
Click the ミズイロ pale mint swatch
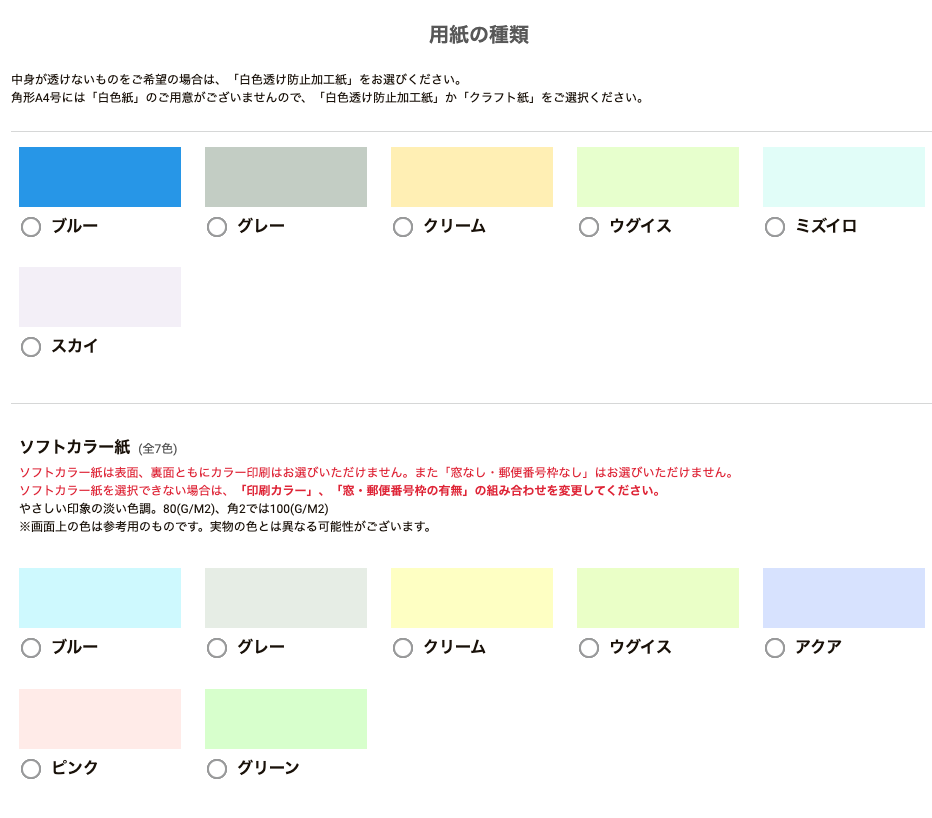tap(844, 177)
